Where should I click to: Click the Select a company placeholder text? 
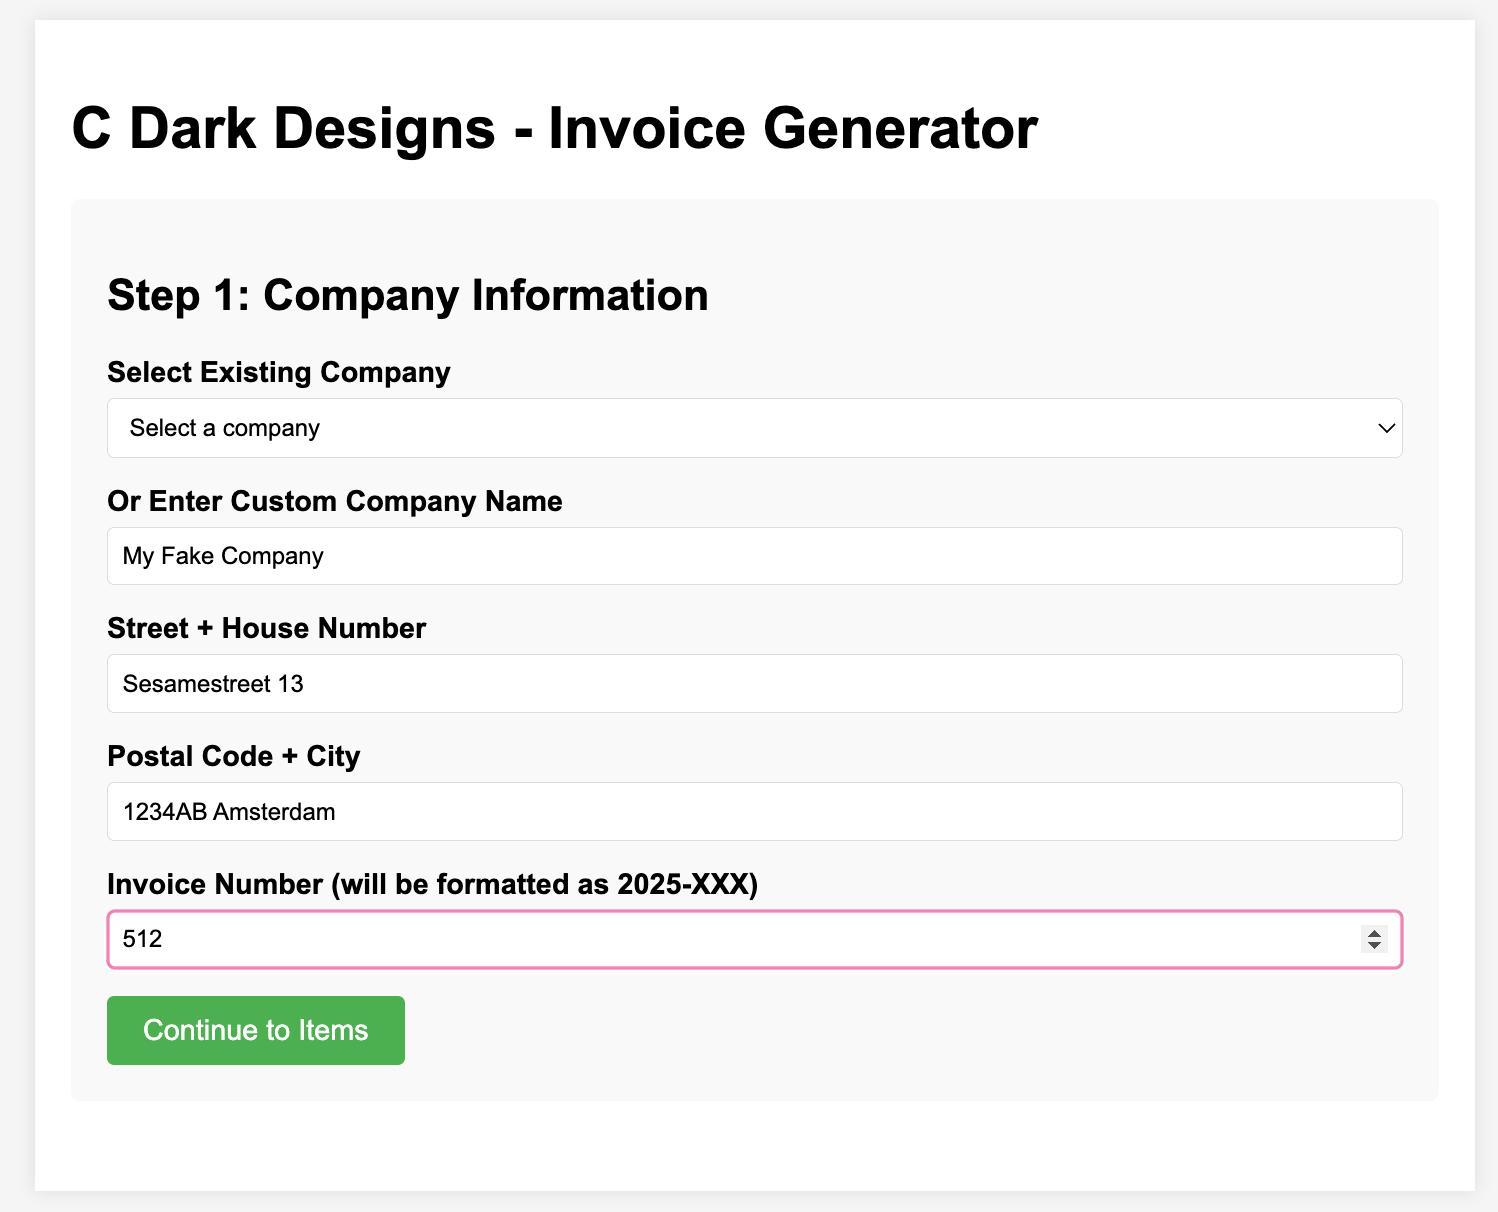[x=225, y=428]
